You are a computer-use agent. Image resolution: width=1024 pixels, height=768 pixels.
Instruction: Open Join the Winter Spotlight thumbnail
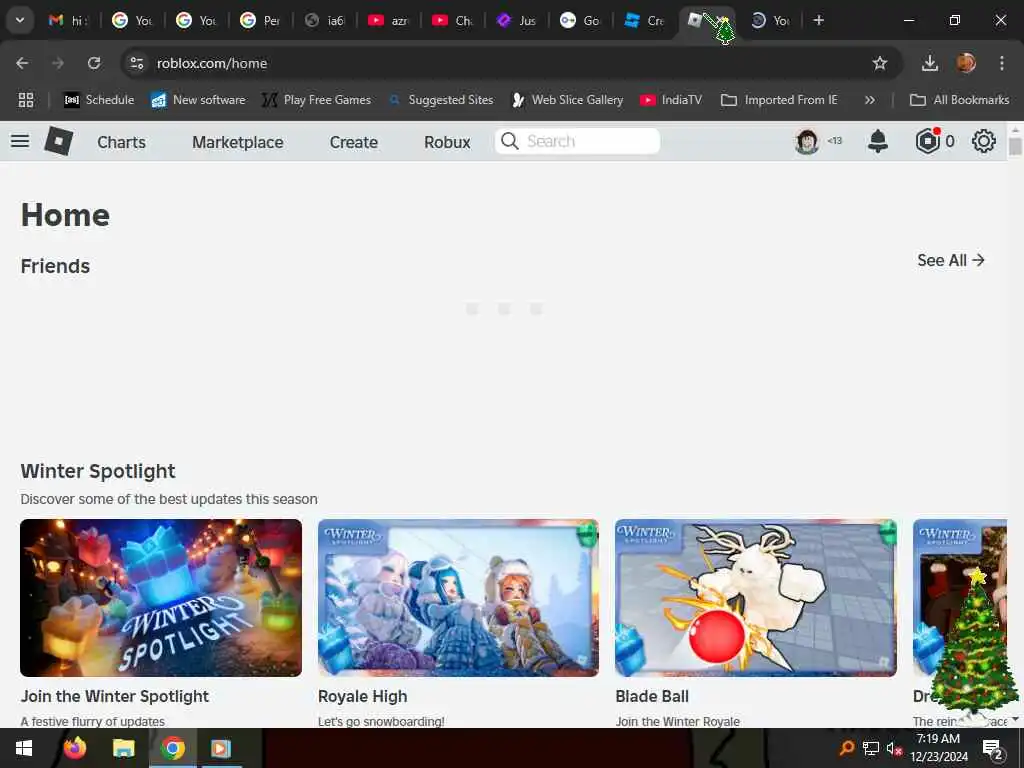[161, 598]
